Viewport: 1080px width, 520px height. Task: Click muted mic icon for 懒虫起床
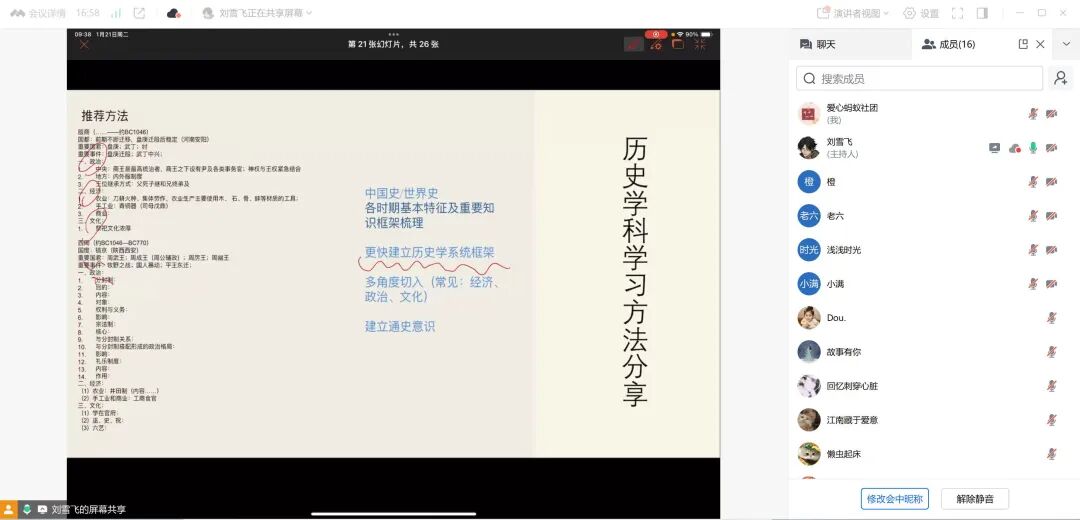pyautogui.click(x=1052, y=454)
